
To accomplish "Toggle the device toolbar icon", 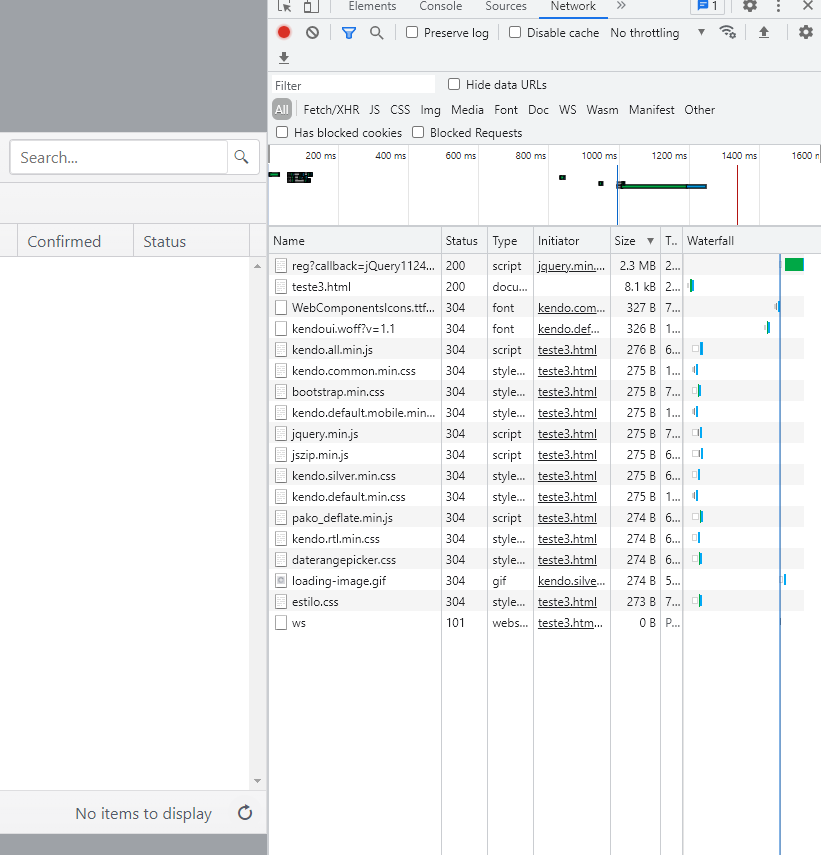I will (x=311, y=6).
